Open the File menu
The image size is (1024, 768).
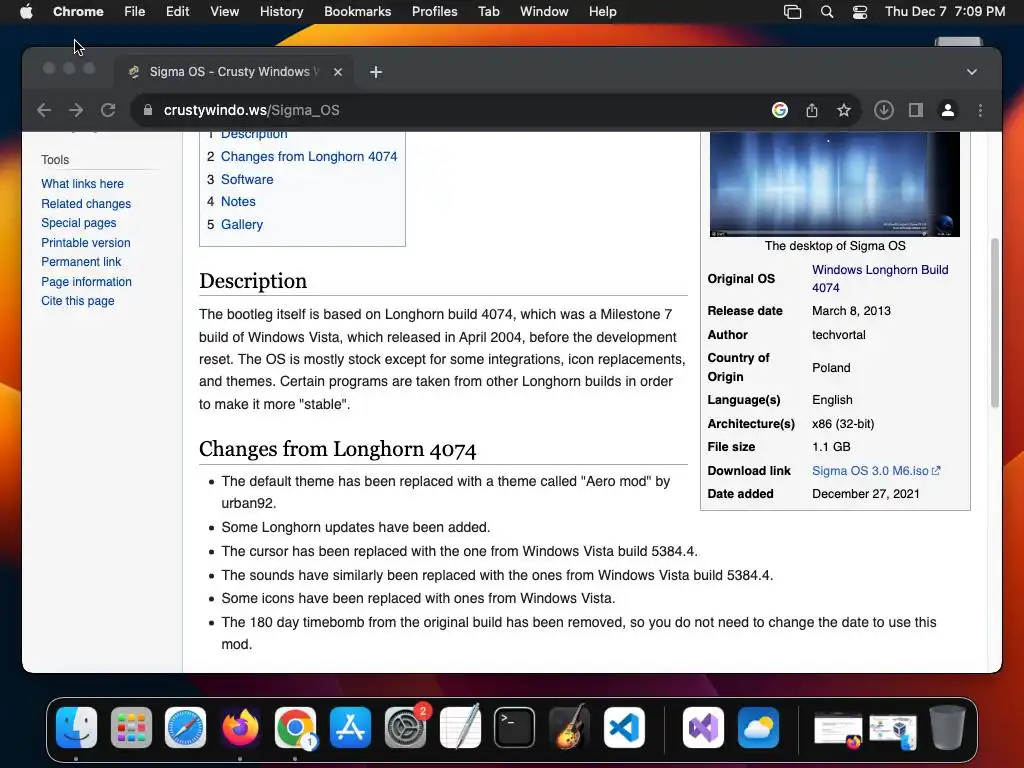pyautogui.click(x=135, y=12)
